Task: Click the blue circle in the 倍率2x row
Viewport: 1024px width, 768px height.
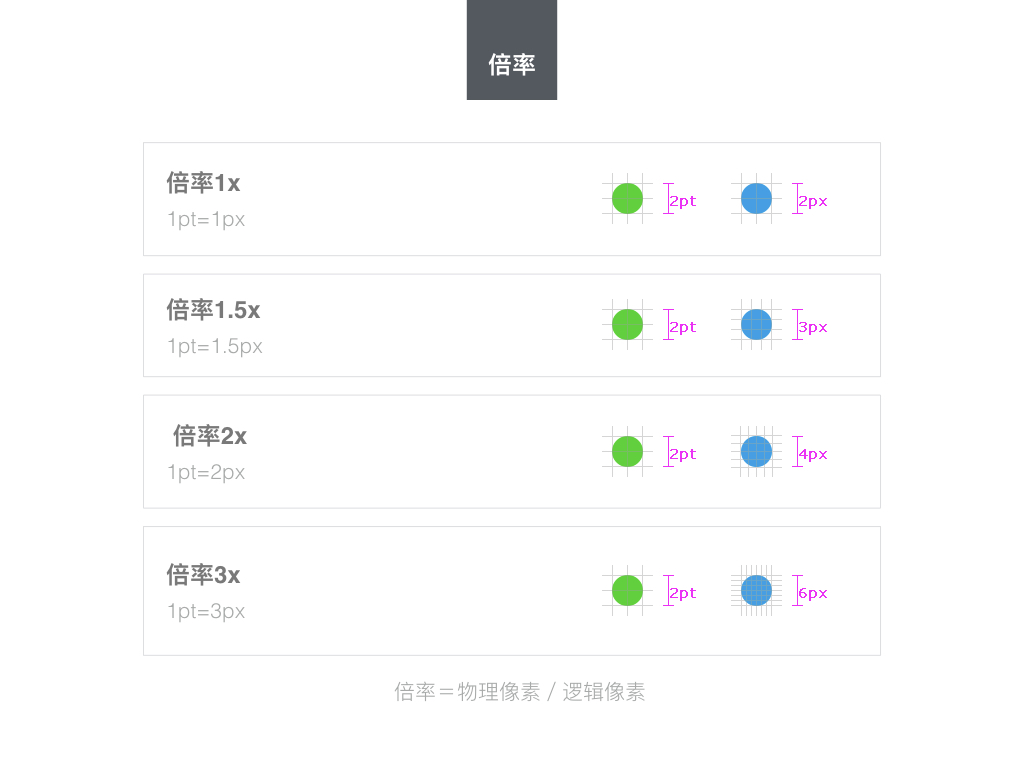Action: click(756, 452)
